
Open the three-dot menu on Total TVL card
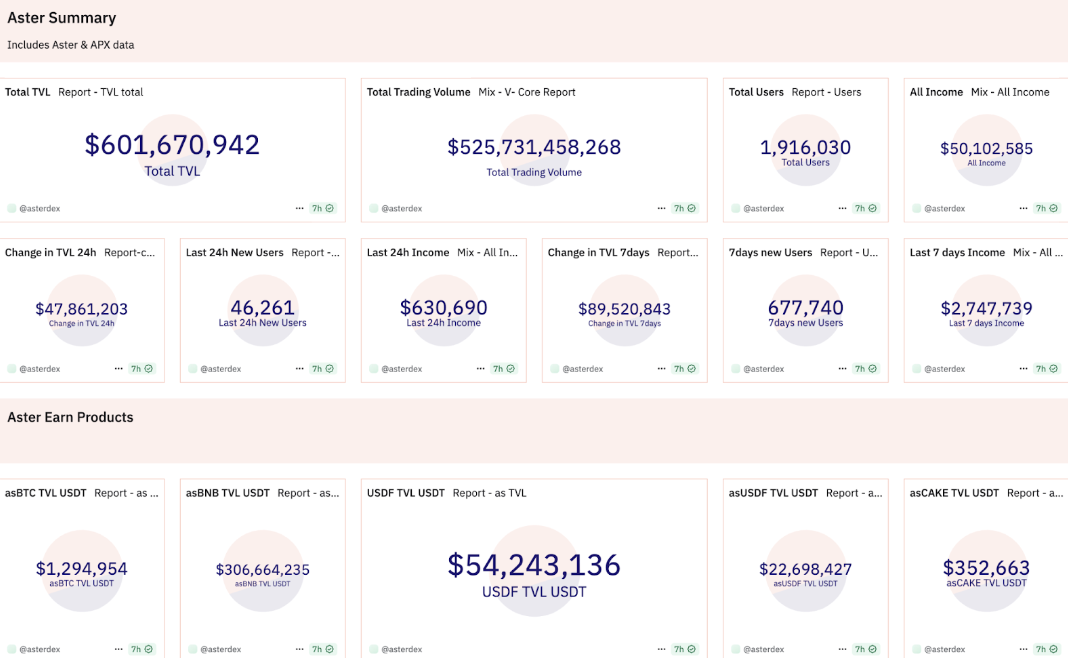[299, 209]
